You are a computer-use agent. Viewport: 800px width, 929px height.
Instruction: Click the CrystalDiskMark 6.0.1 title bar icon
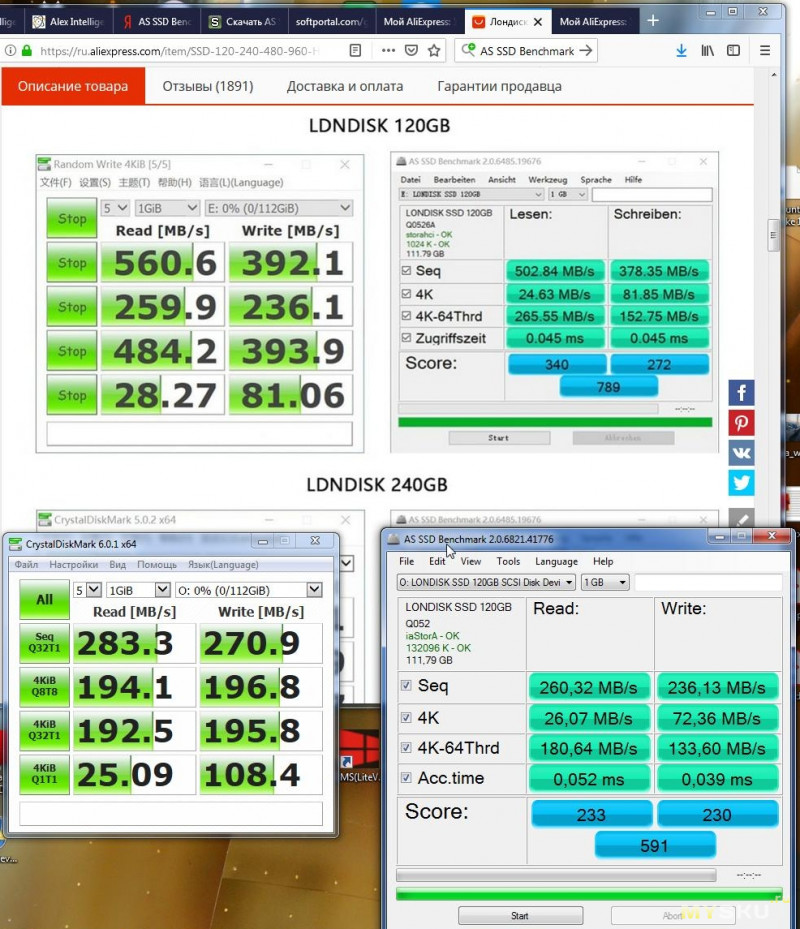pyautogui.click(x=15, y=543)
